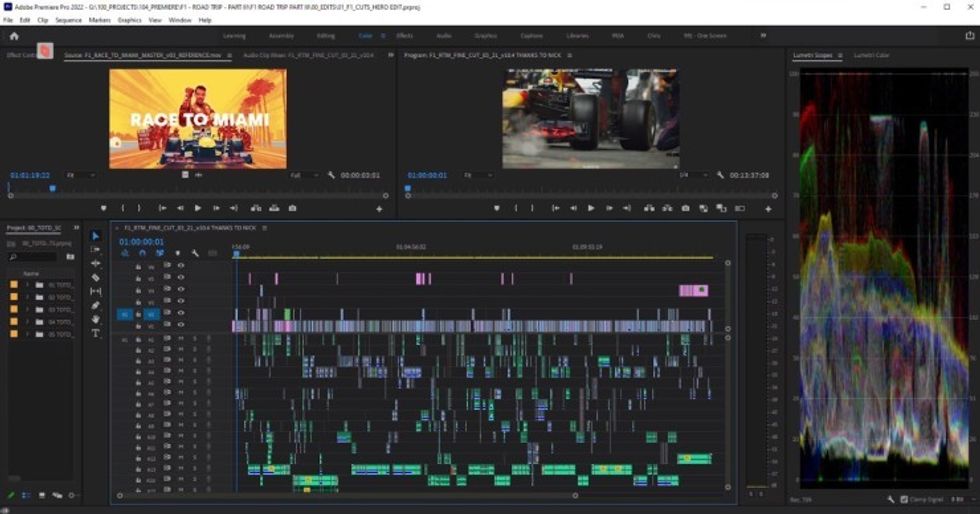This screenshot has width=980, height=514.
Task: Expand the 01 TOTO bin
Action: point(27,285)
